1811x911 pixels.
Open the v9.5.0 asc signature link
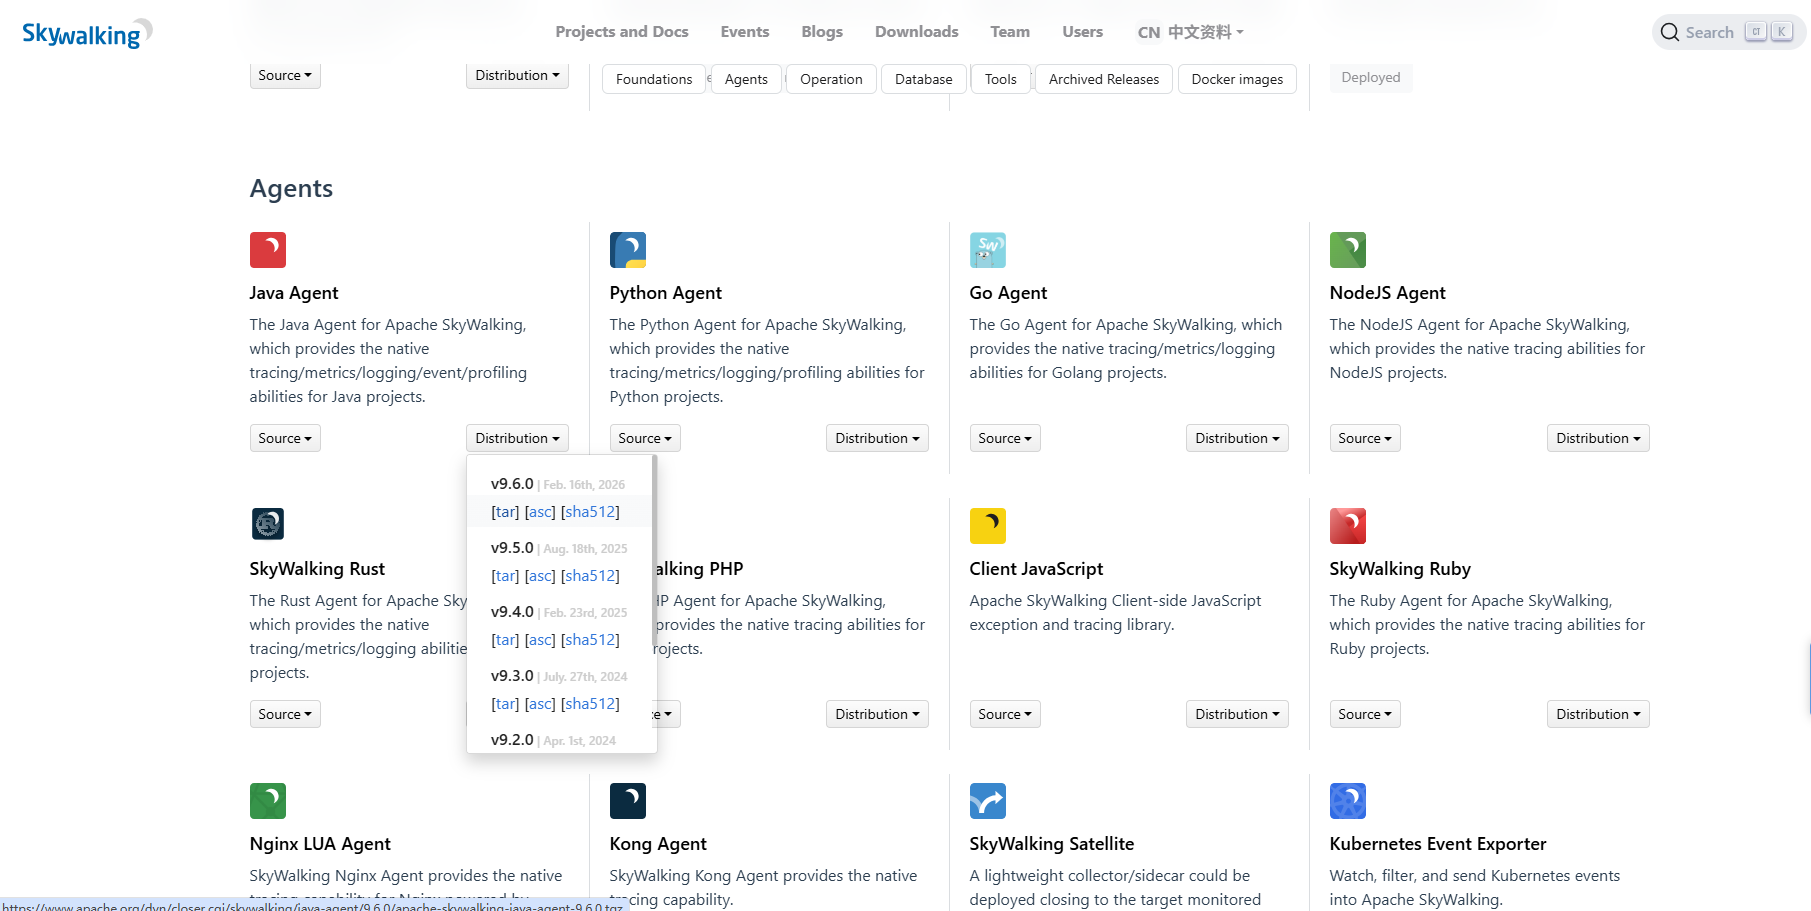(540, 576)
